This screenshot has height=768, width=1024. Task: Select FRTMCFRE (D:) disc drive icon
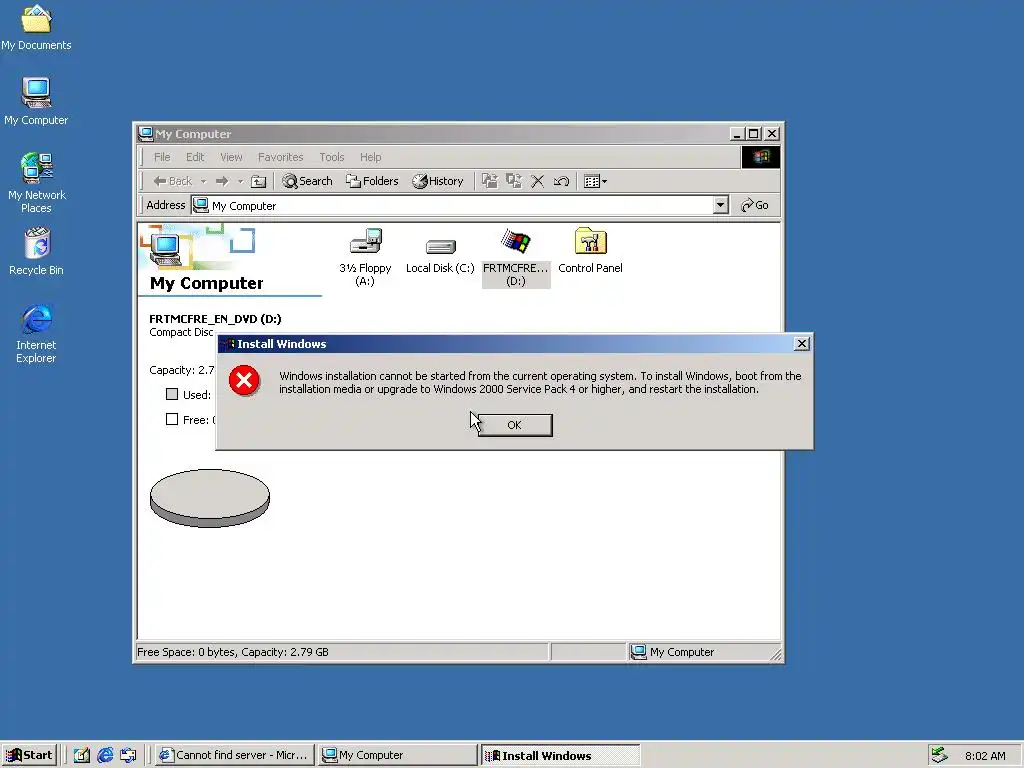coord(516,257)
